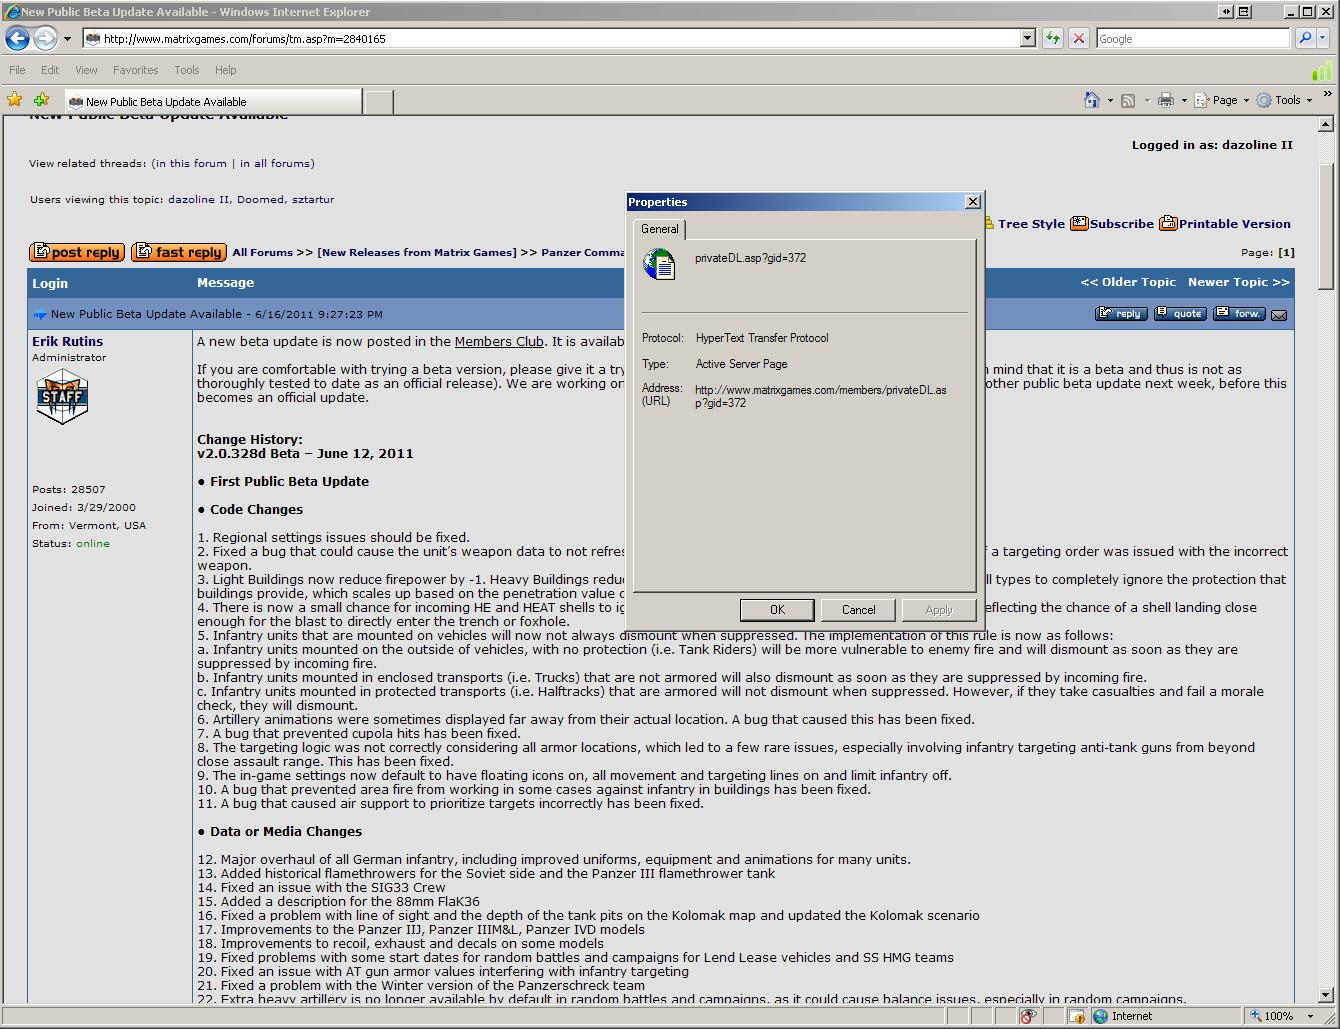Open the recent pages dropdown beside Forward
Image resolution: width=1340 pixels, height=1029 pixels.
pyautogui.click(x=67, y=39)
